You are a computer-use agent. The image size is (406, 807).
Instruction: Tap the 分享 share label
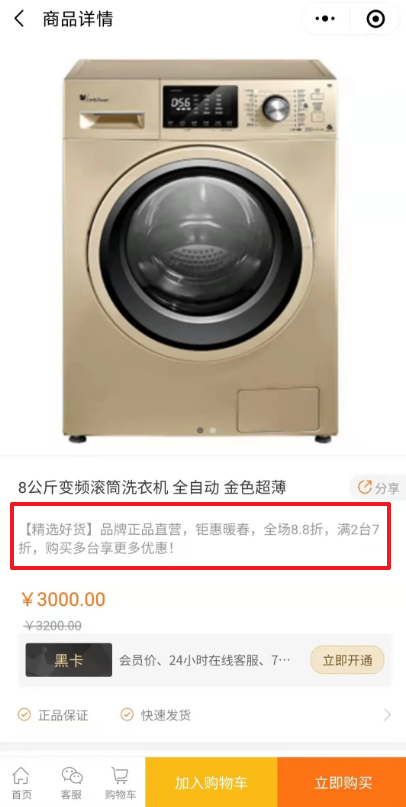[x=387, y=488]
